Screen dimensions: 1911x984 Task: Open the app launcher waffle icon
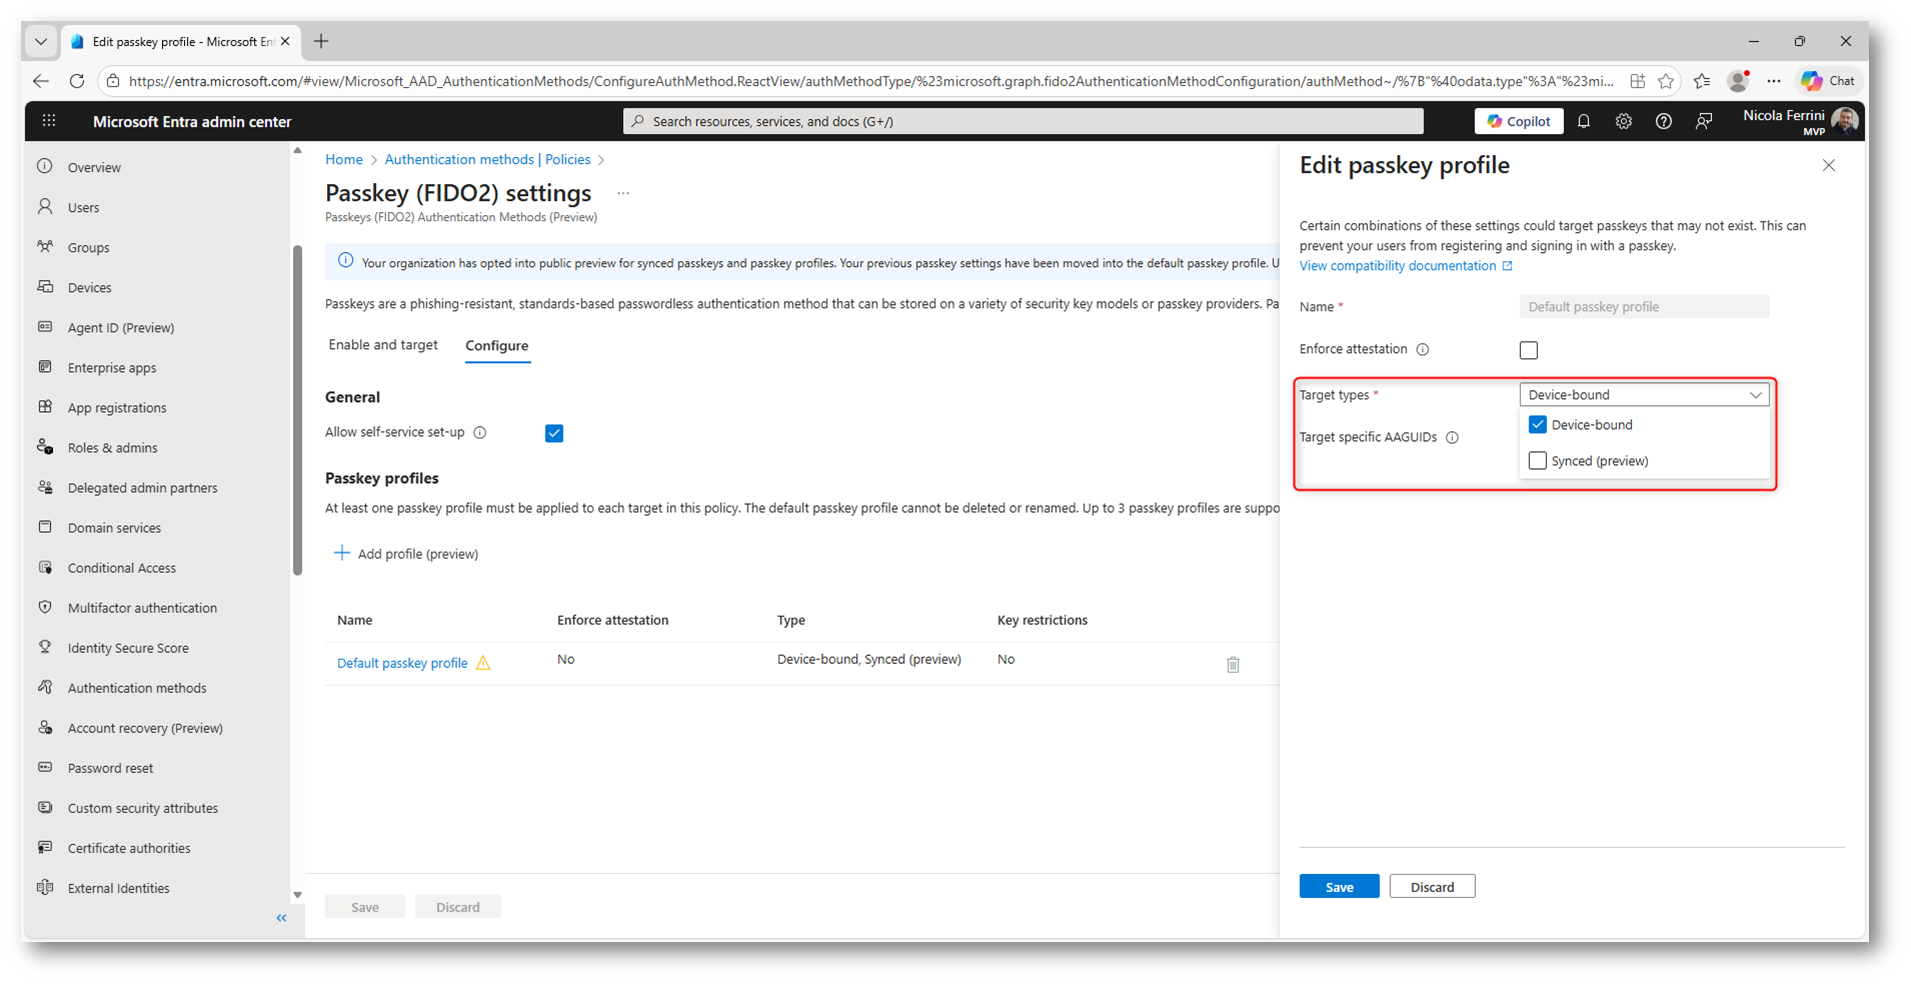point(49,121)
